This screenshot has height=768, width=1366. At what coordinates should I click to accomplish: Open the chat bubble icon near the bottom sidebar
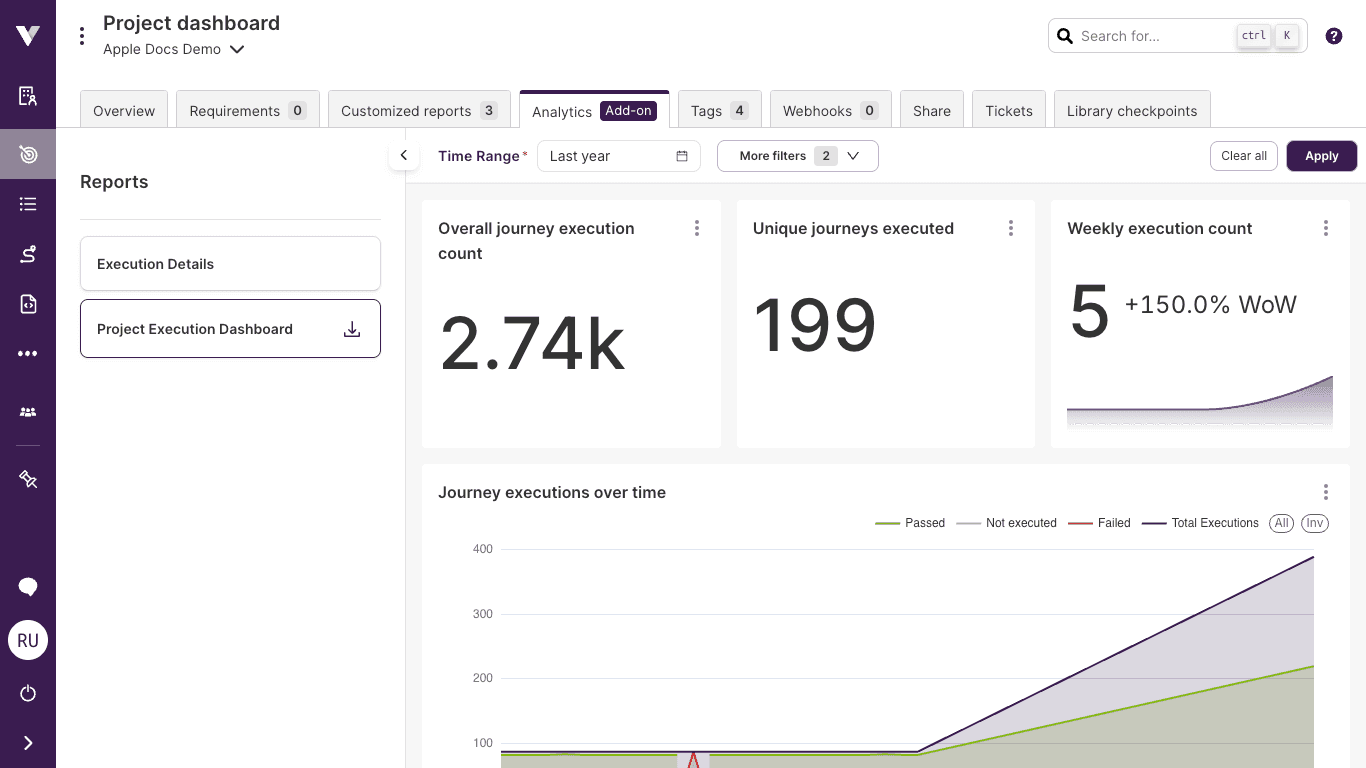click(x=27, y=586)
